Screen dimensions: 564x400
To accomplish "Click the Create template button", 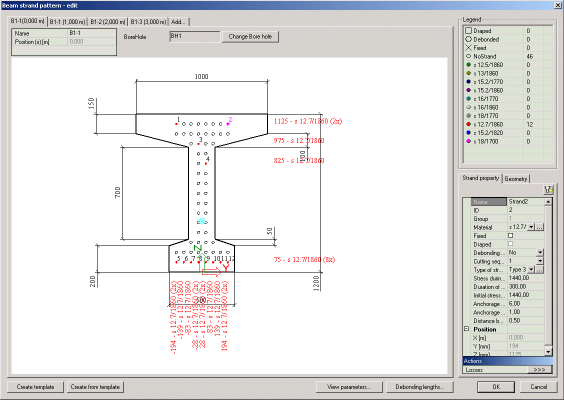I will coord(35,387).
